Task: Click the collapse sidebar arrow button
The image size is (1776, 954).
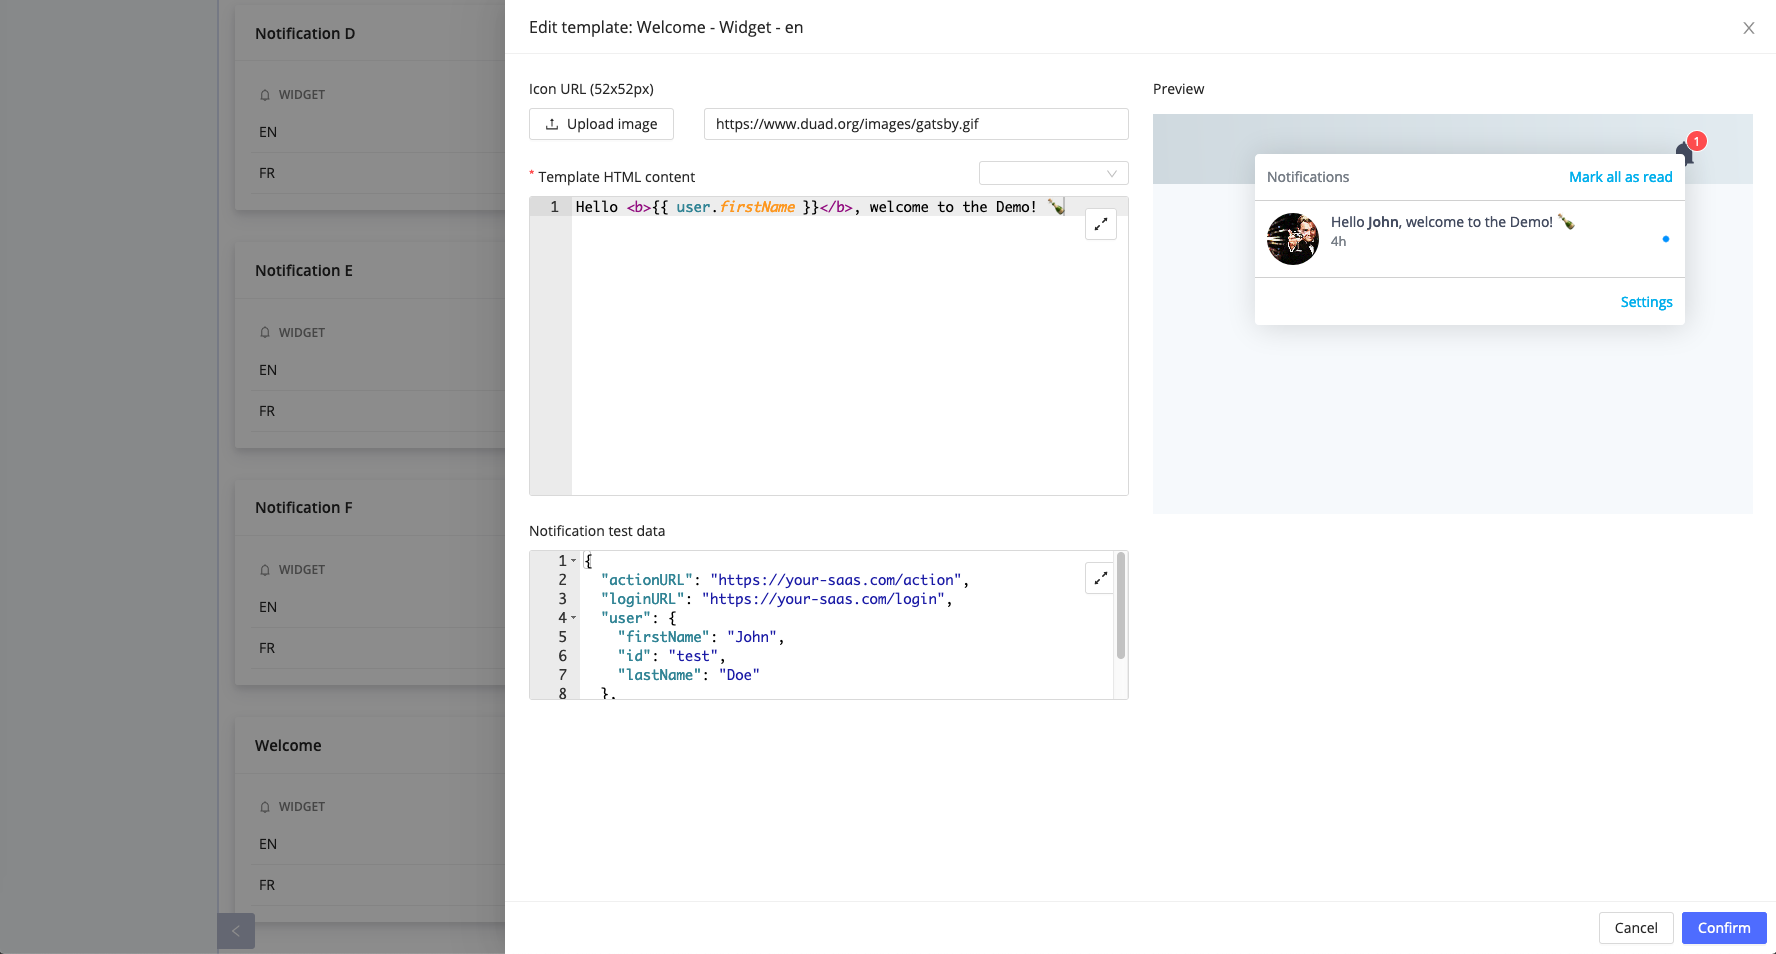Action: (236, 931)
